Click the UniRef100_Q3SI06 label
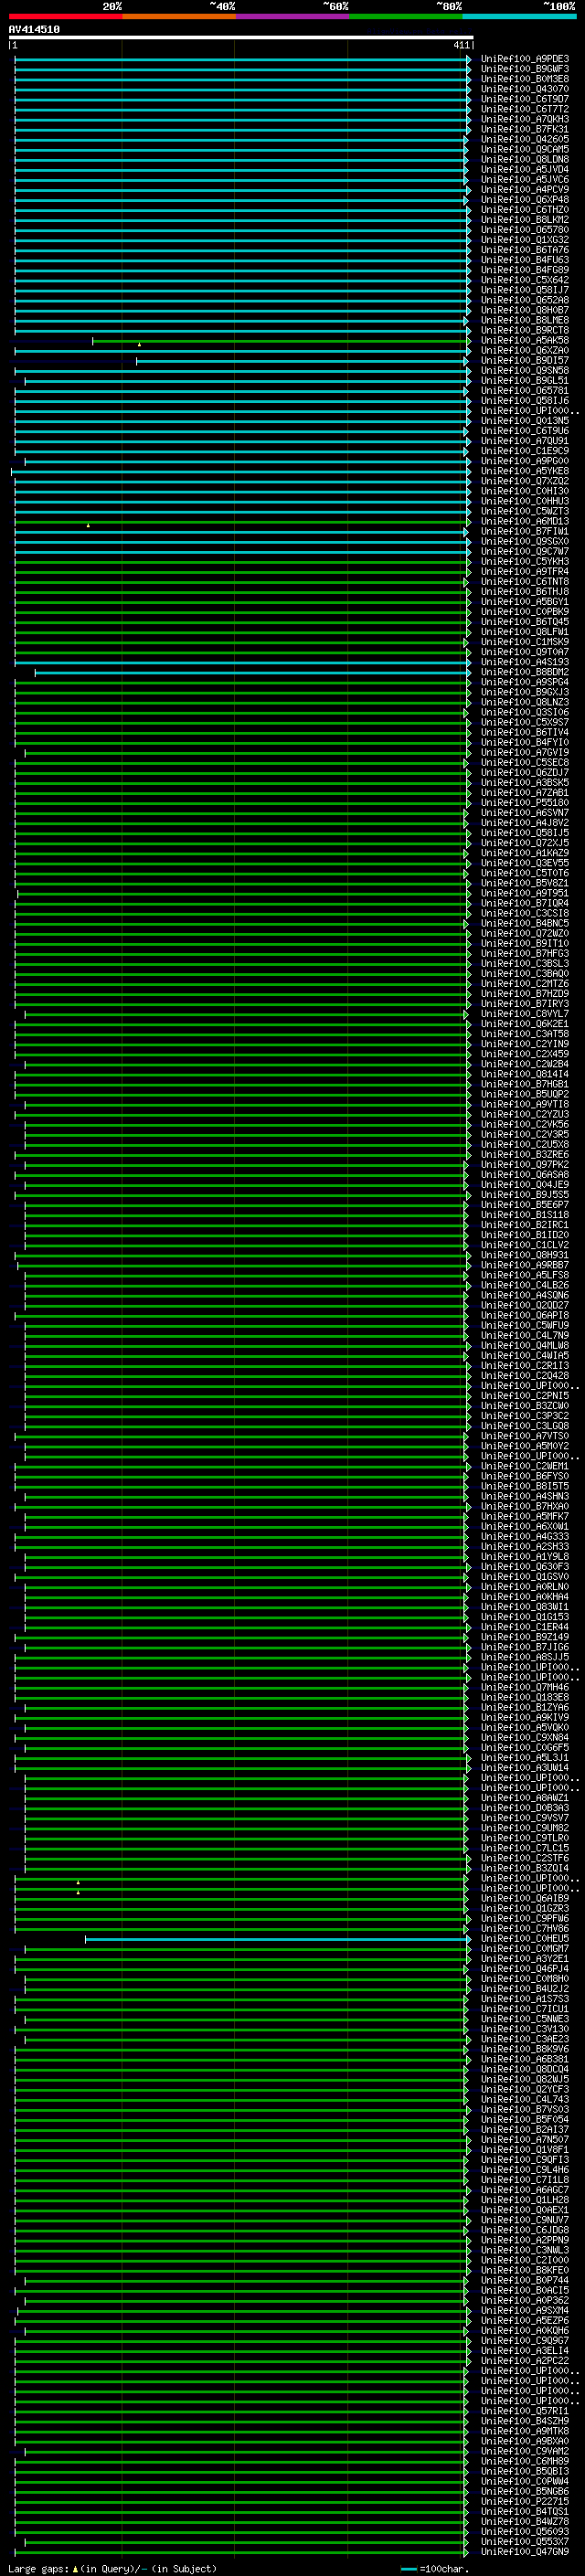The image size is (585, 2576). pos(524,712)
